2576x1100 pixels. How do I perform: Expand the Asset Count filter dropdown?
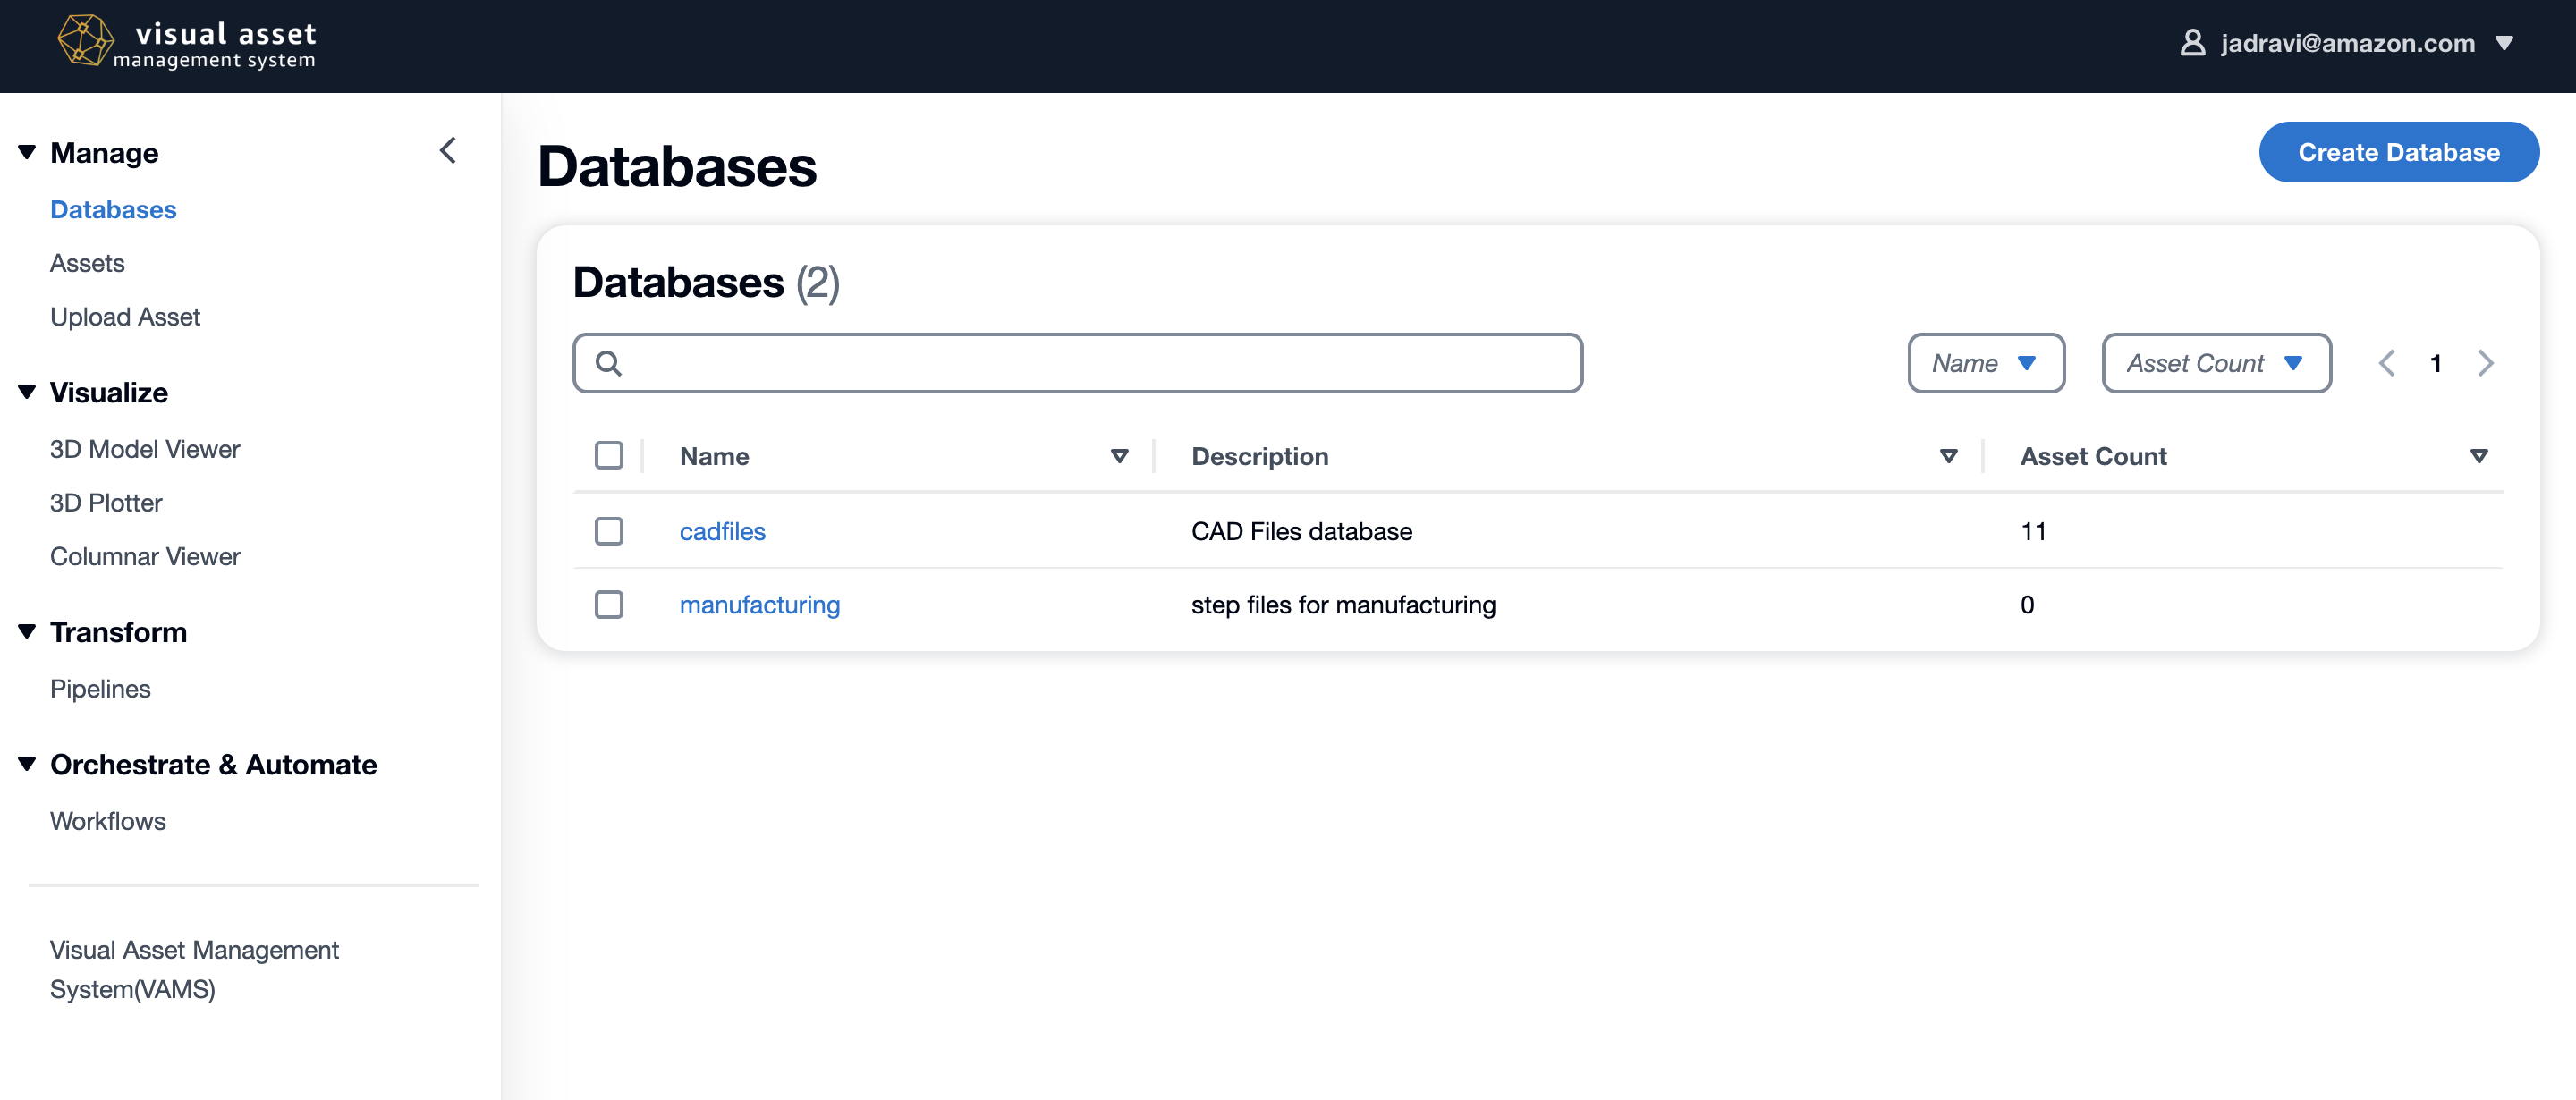(2216, 361)
